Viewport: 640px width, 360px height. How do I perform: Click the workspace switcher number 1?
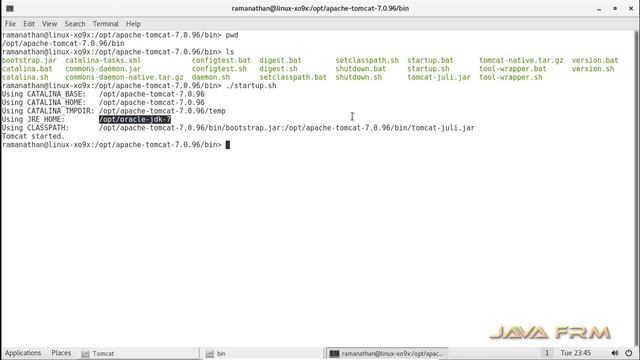click(x=547, y=353)
